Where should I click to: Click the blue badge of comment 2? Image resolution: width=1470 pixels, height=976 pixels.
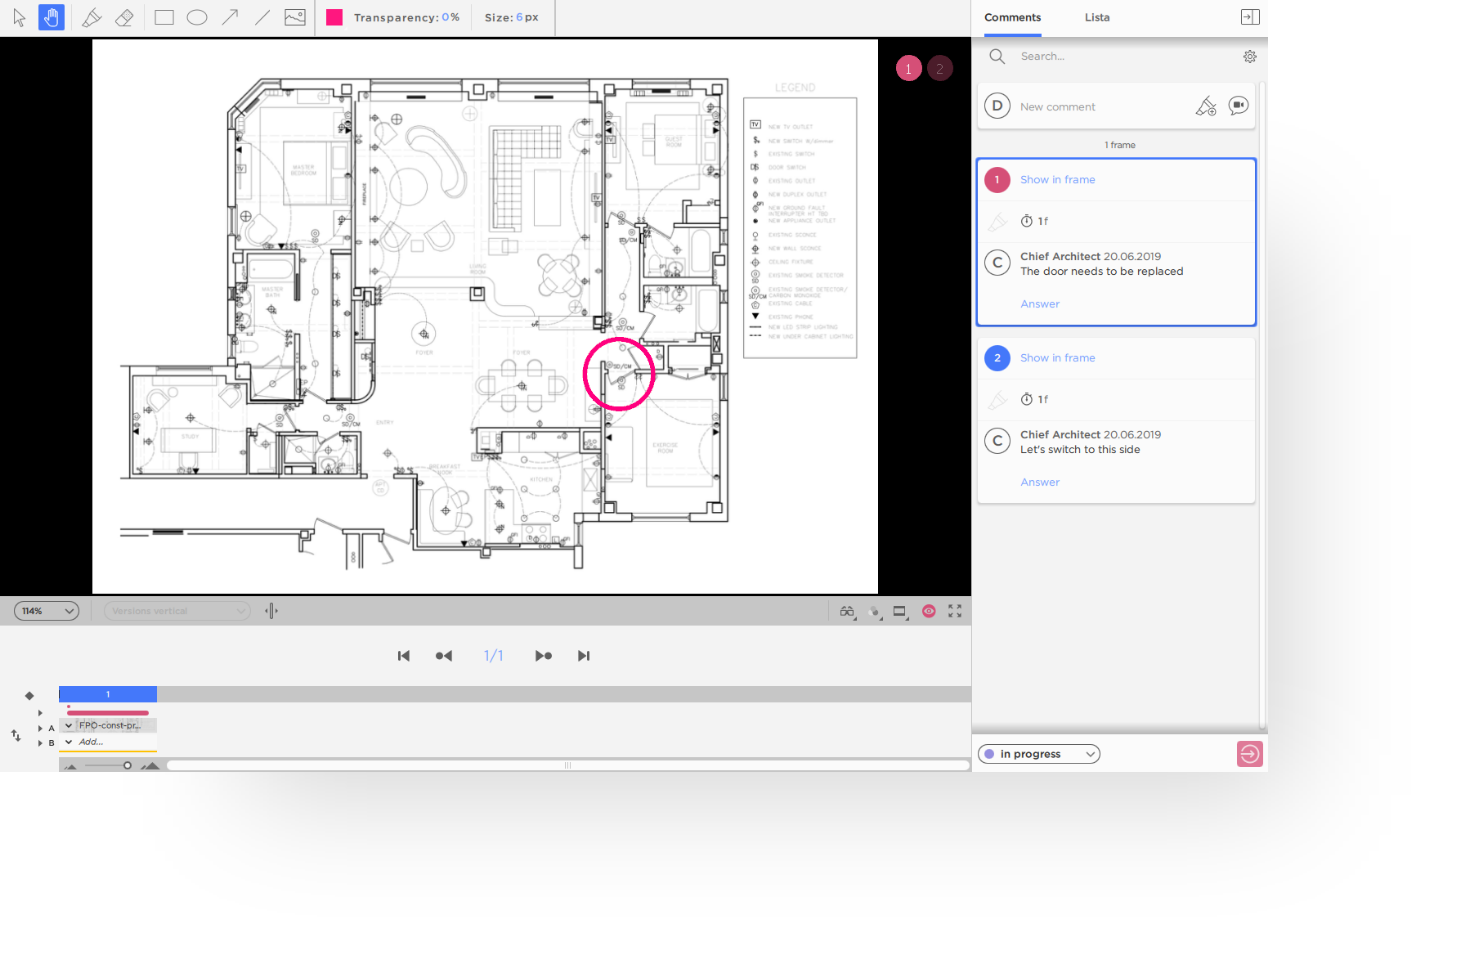(997, 358)
